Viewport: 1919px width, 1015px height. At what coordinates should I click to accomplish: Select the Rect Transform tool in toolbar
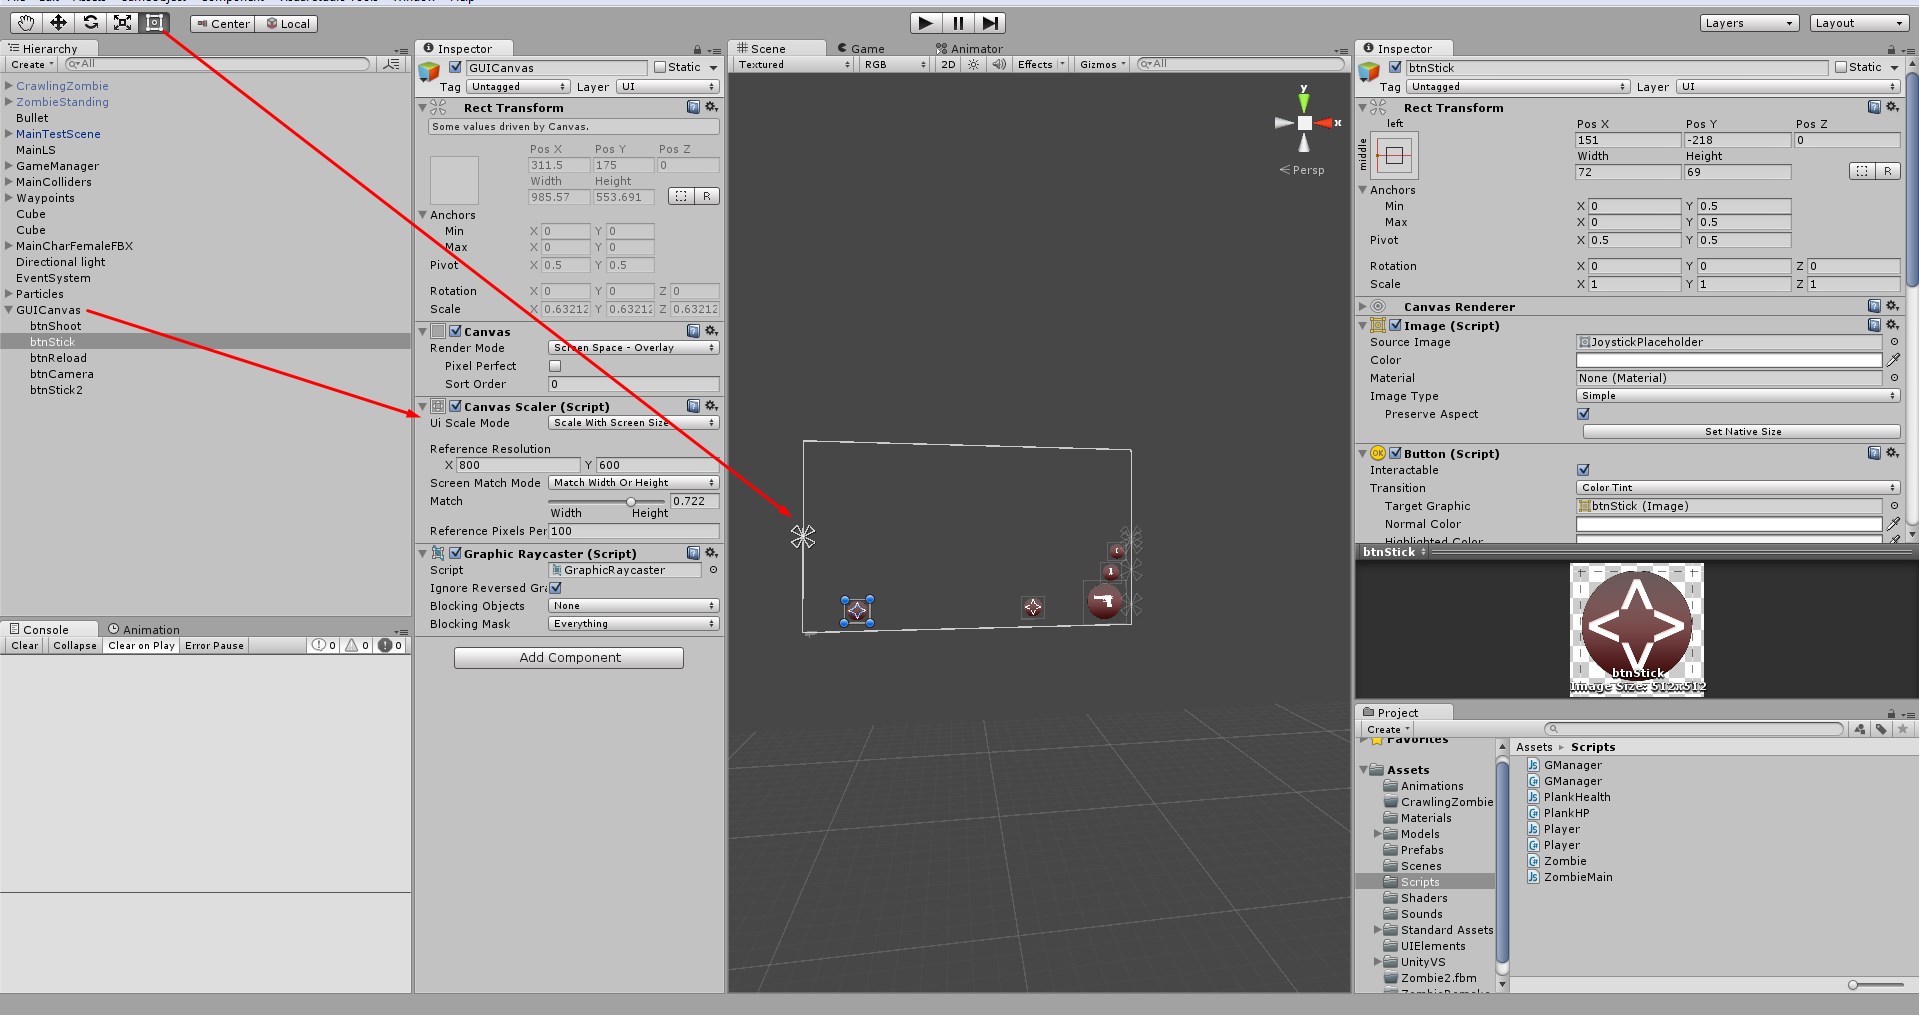pyautogui.click(x=154, y=22)
